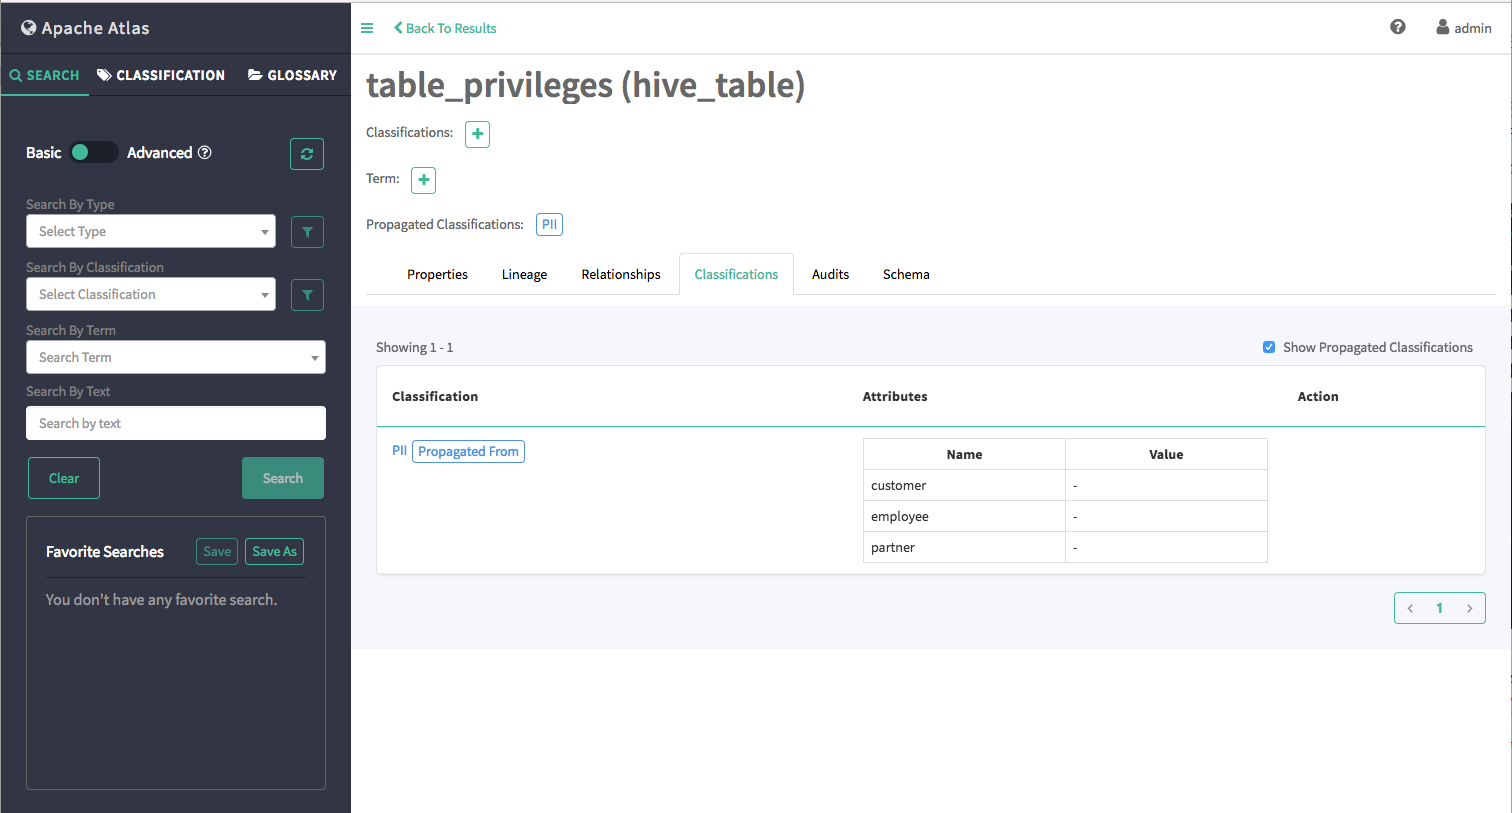This screenshot has height=813, width=1512.
Task: Click the employee attribute cell
Action: tap(964, 516)
